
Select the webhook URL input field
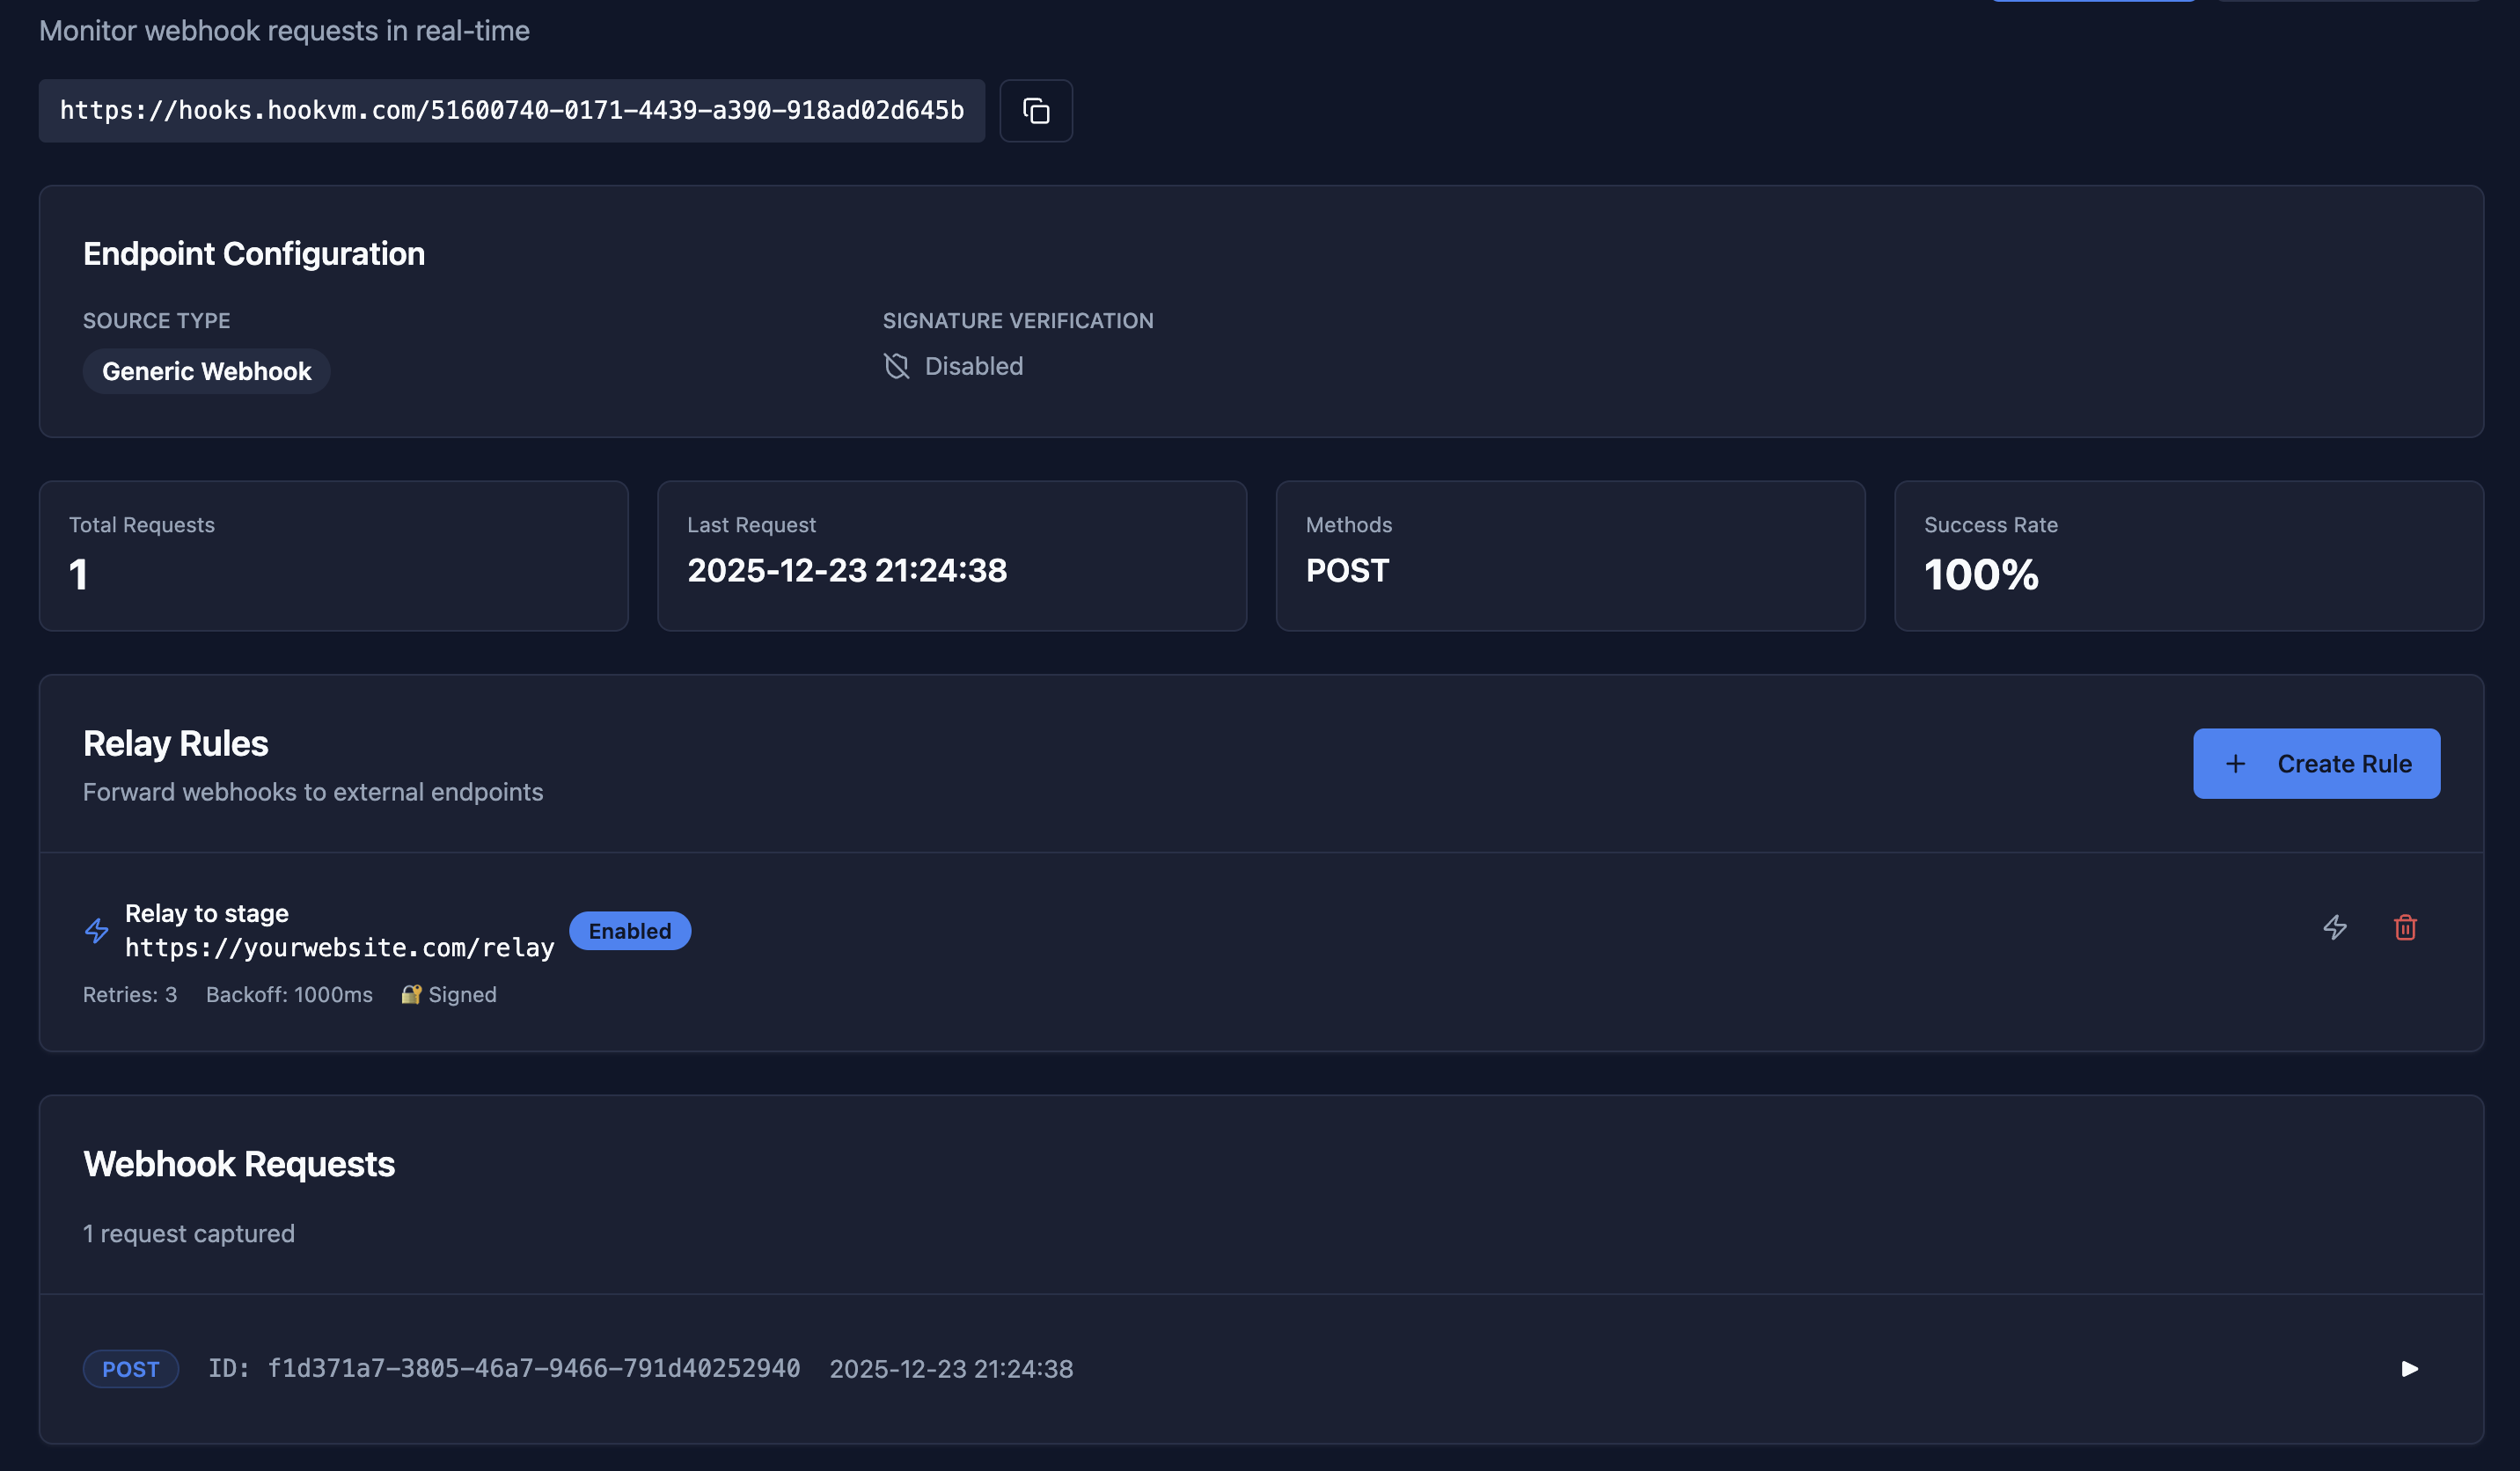[511, 110]
